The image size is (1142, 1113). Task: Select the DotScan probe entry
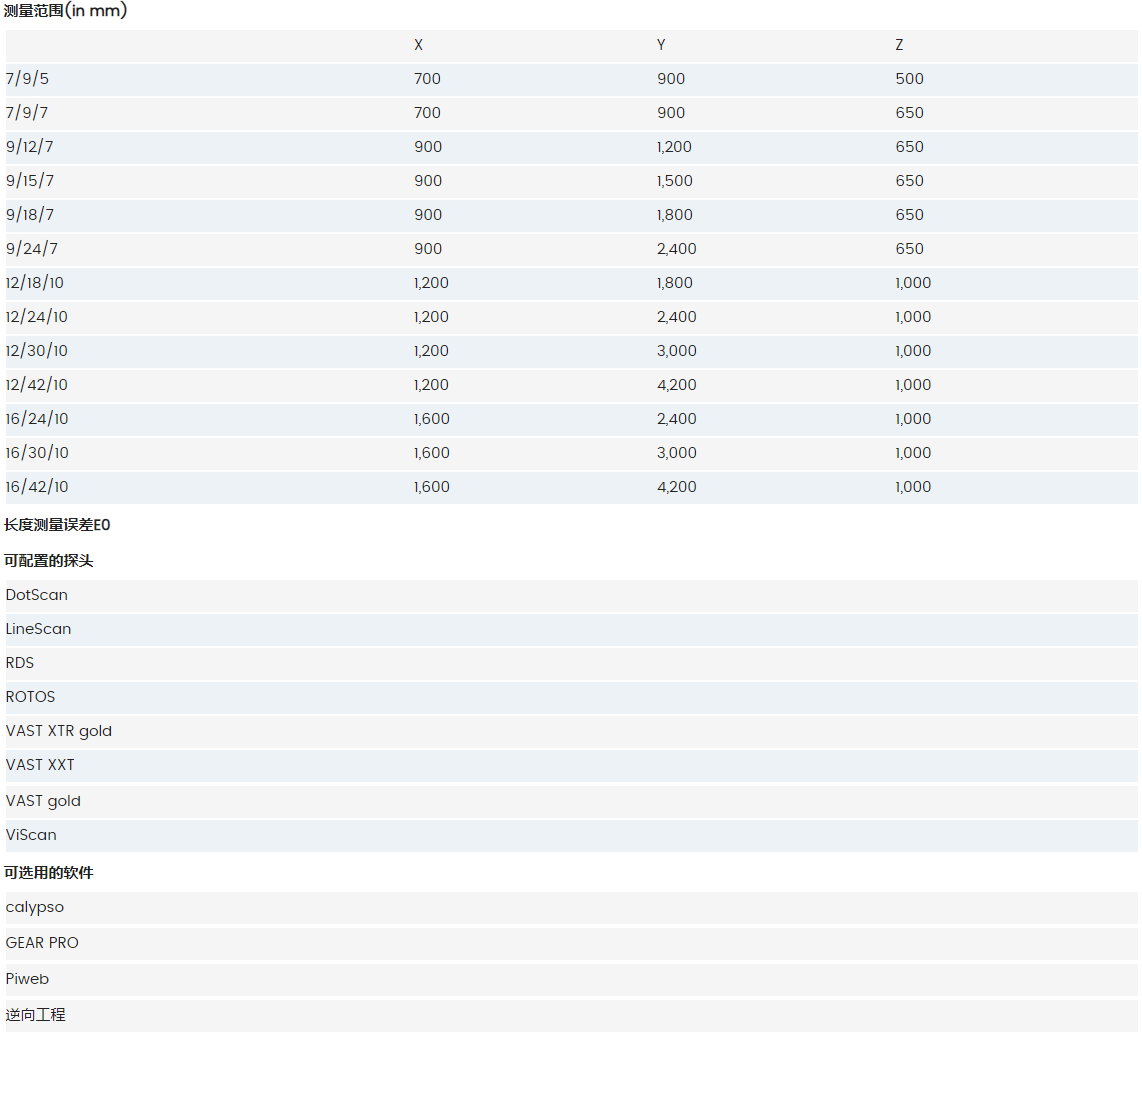[x=37, y=595]
